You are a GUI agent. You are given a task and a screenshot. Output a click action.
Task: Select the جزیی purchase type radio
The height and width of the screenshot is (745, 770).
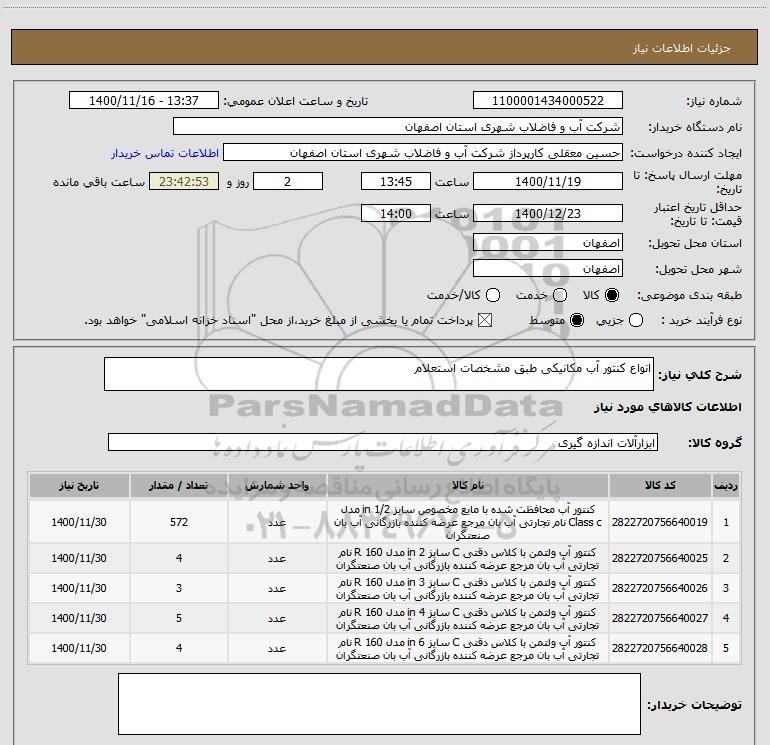[x=636, y=321]
